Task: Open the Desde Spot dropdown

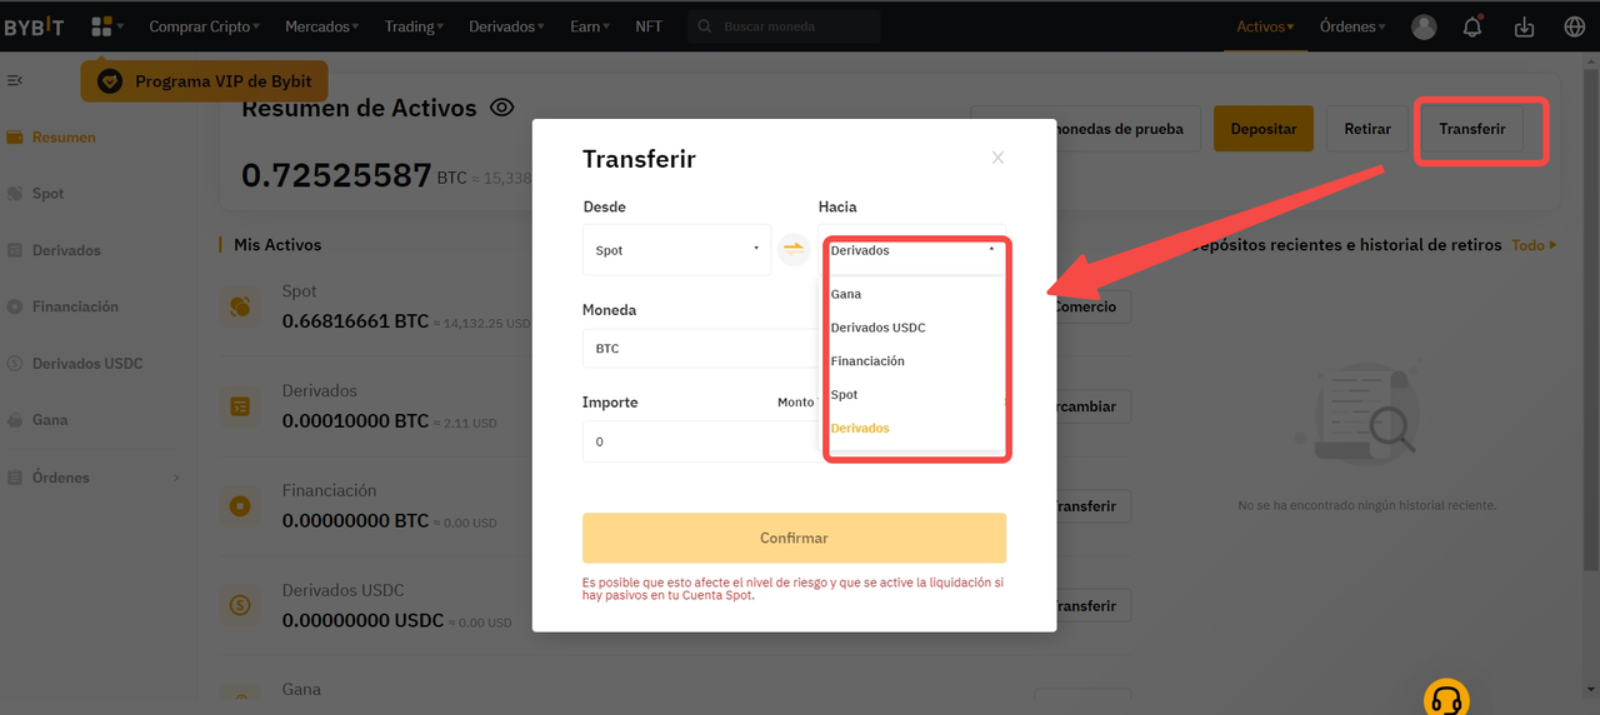Action: [676, 250]
